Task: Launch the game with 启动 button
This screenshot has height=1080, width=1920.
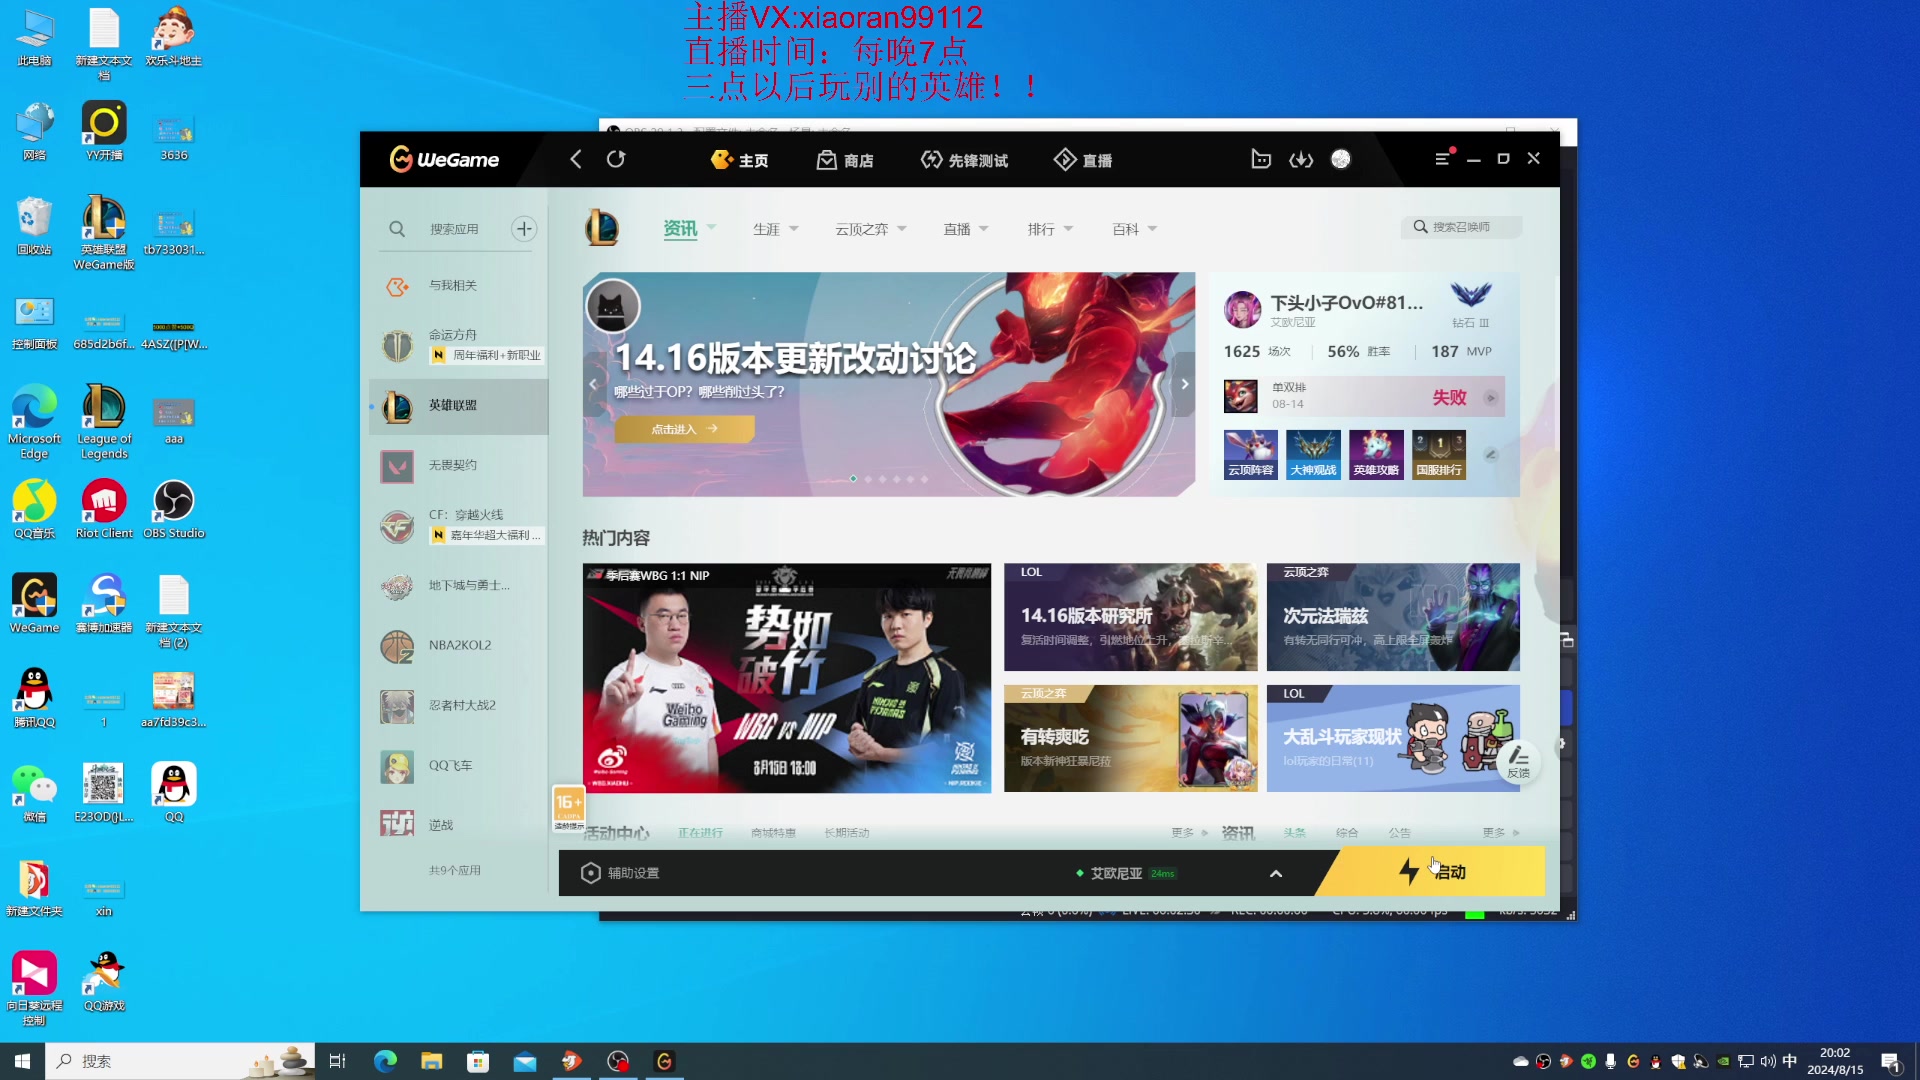Action: click(1432, 872)
